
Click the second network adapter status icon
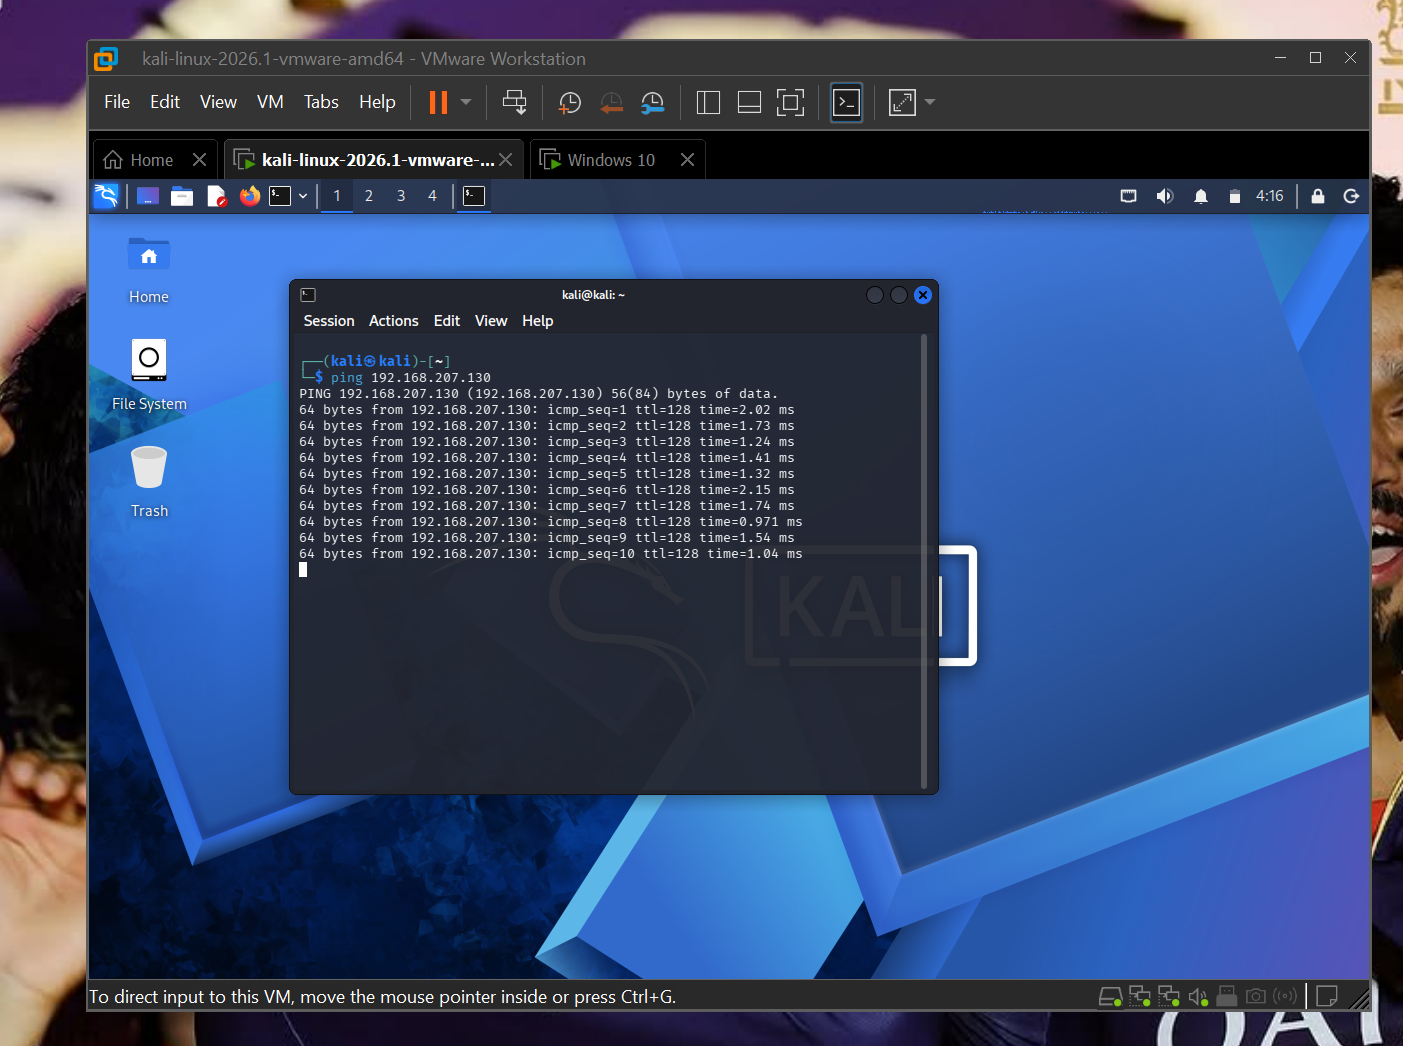point(1169,996)
